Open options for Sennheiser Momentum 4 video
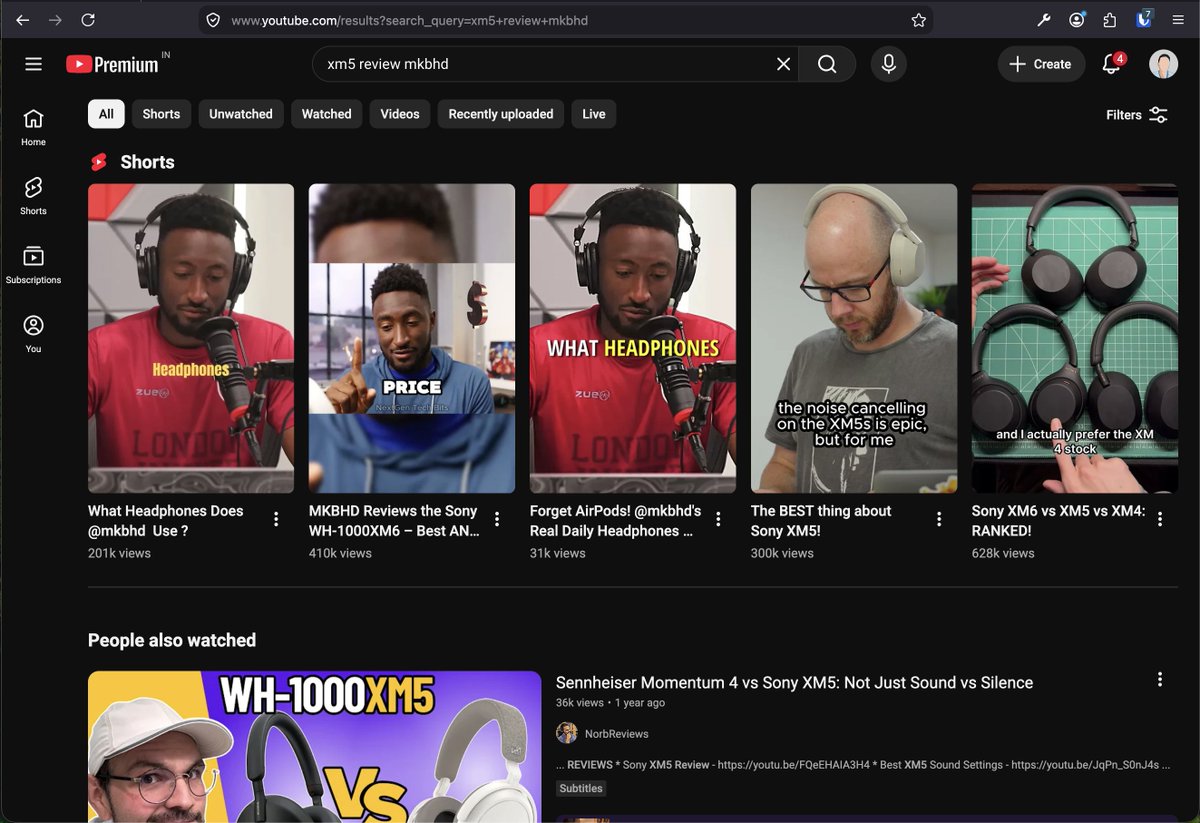Viewport: 1200px width, 823px height. [x=1160, y=680]
